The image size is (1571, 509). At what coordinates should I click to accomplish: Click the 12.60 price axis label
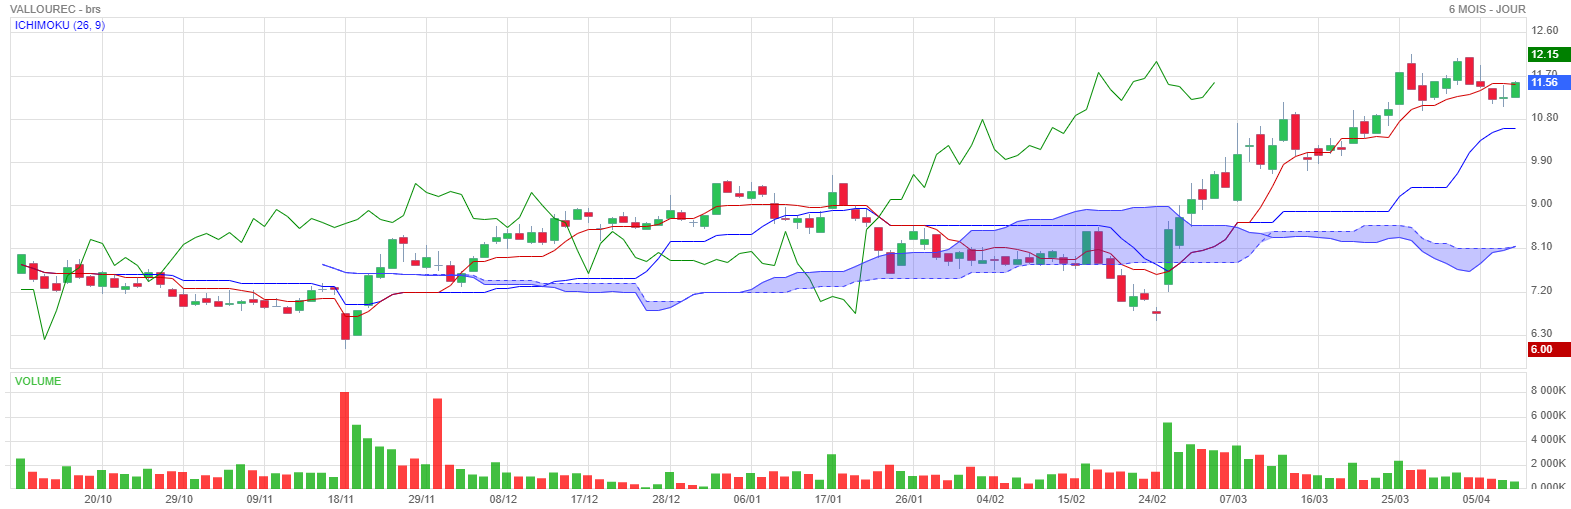[x=1545, y=31]
